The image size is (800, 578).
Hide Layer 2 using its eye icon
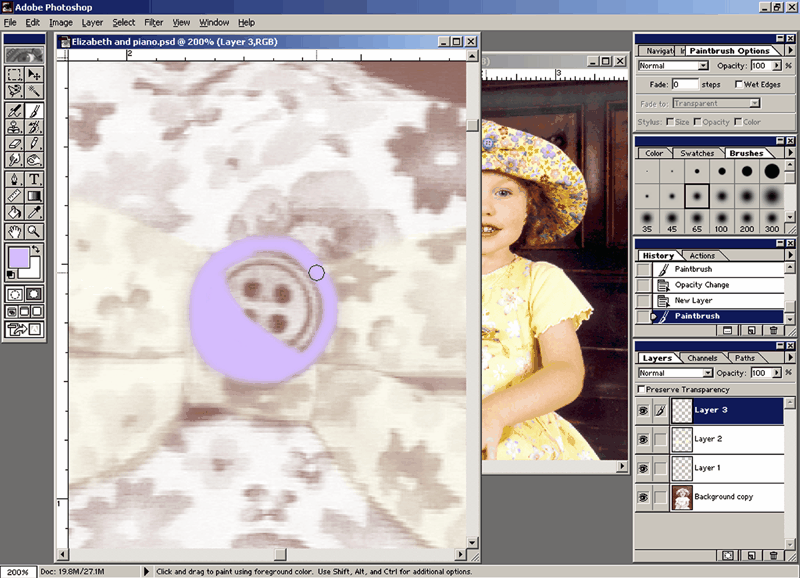pyautogui.click(x=643, y=438)
